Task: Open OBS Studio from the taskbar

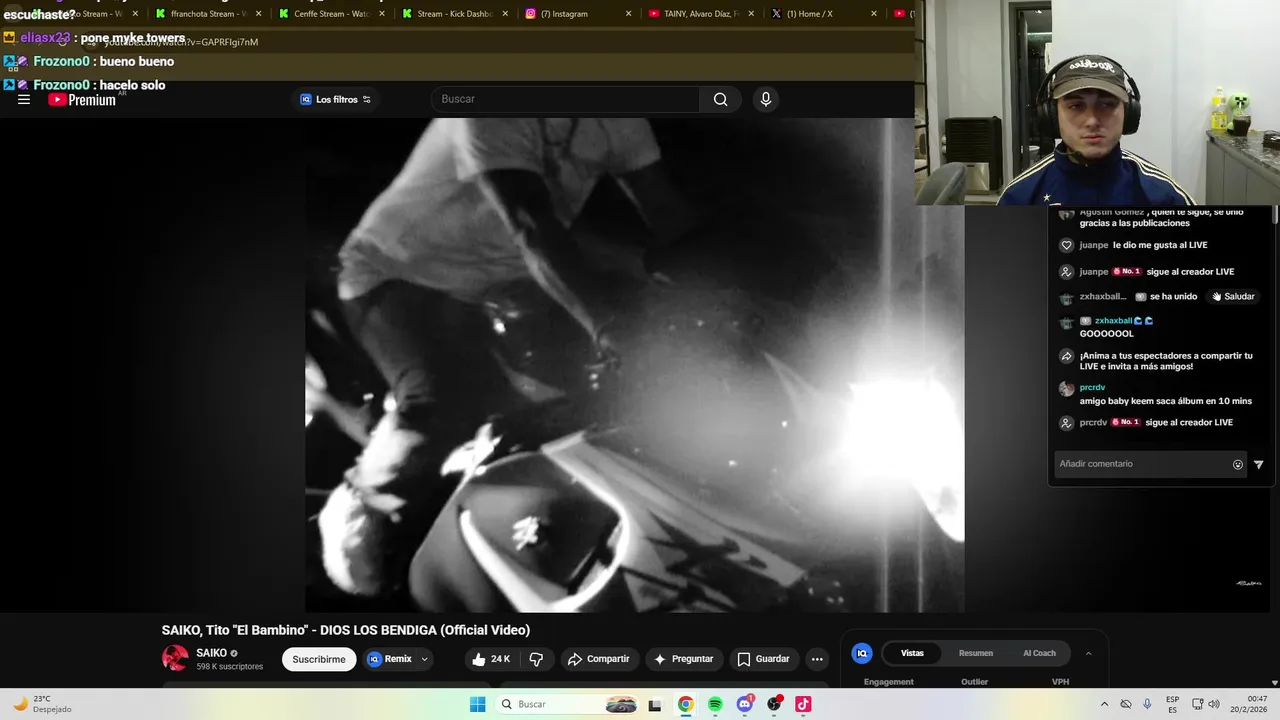Action: pos(774,704)
